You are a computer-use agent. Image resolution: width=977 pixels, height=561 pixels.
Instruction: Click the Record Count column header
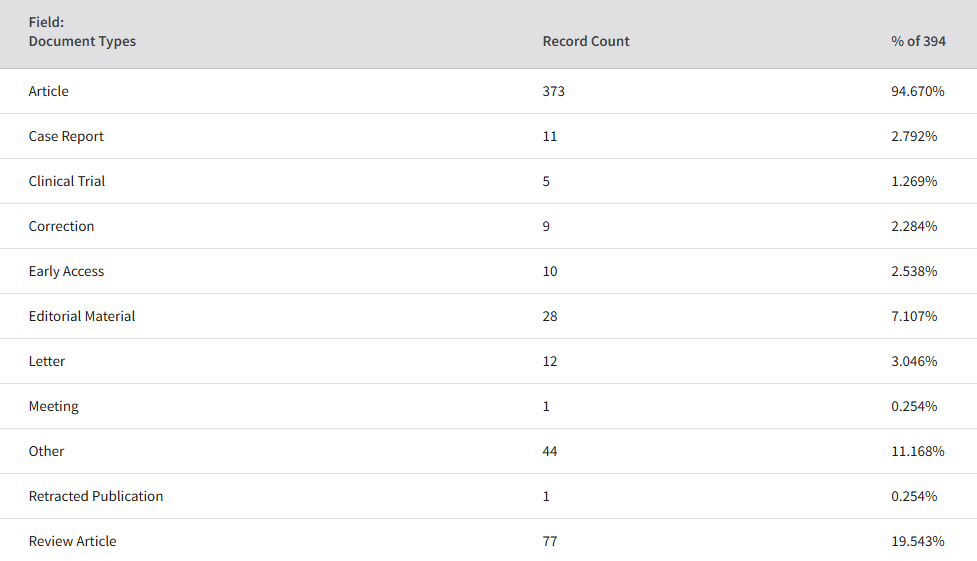click(586, 41)
